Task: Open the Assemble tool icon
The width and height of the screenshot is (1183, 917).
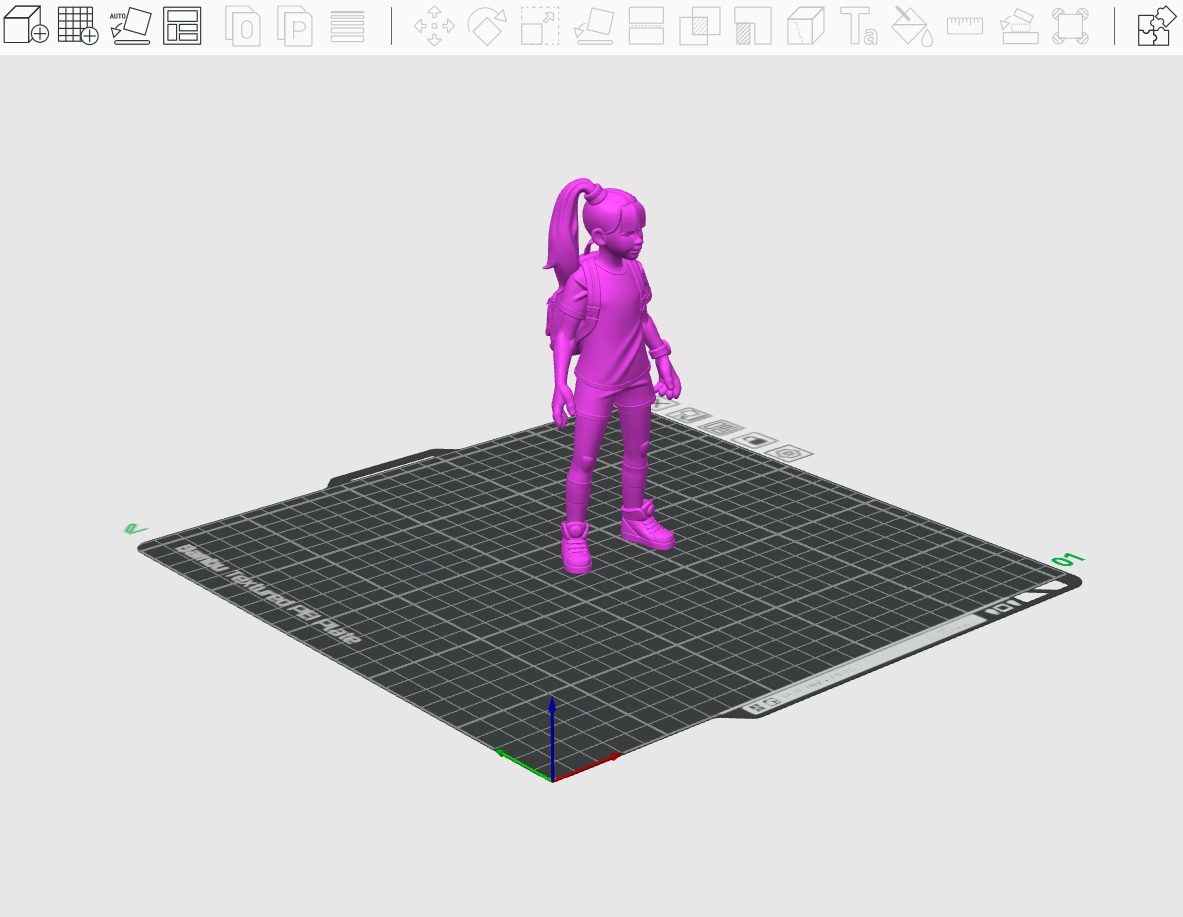Action: point(1019,25)
